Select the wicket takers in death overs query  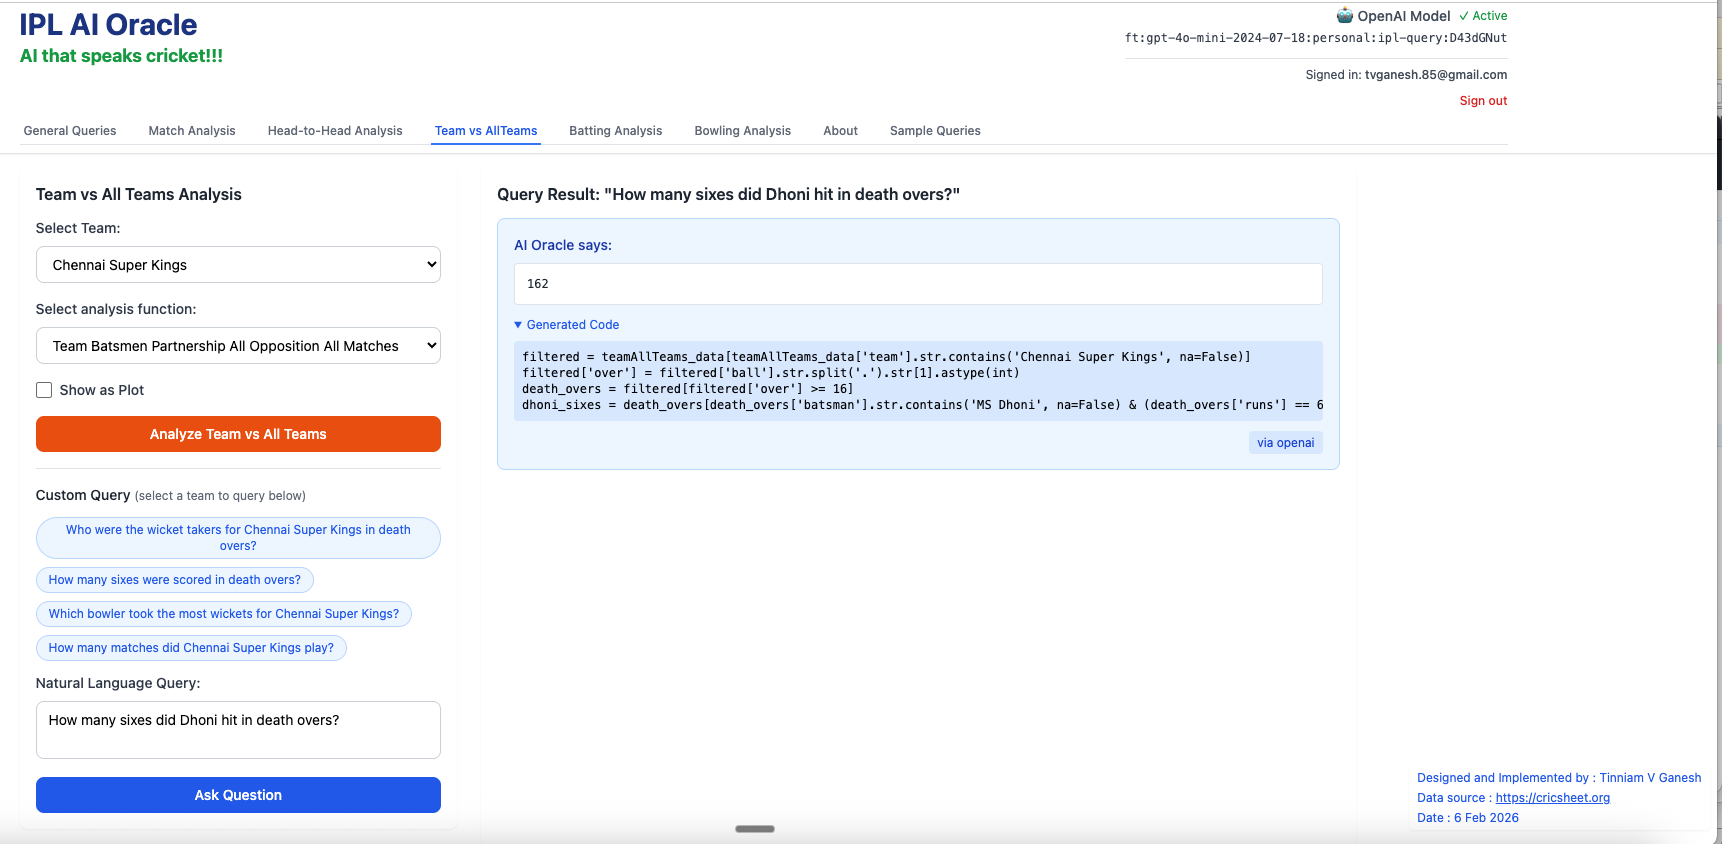238,538
